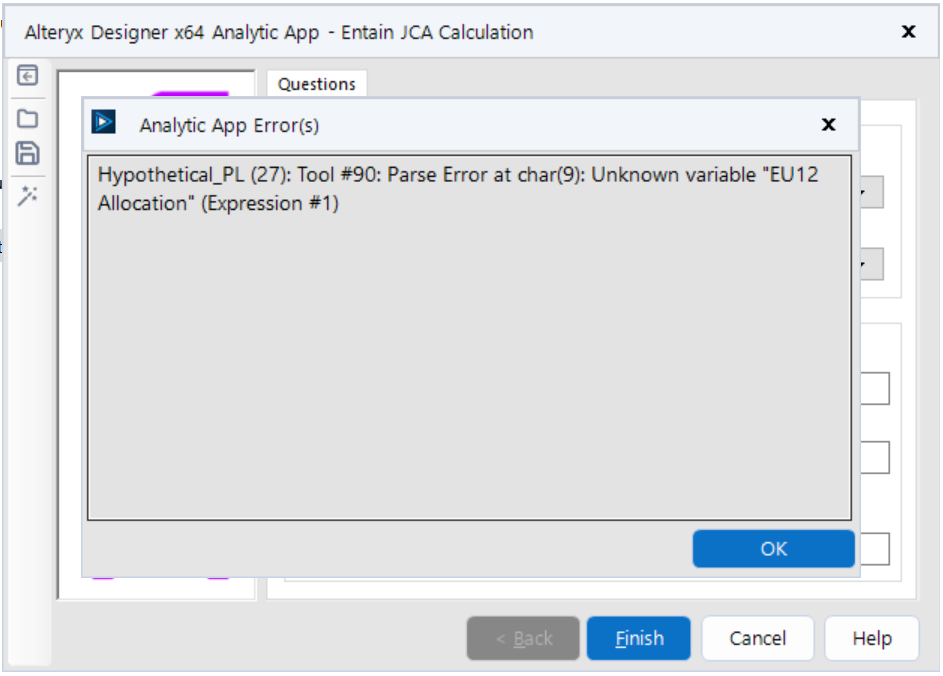Click the Hypothetical_PL parse error message
The width and height of the screenshot is (943, 676).
[458, 189]
